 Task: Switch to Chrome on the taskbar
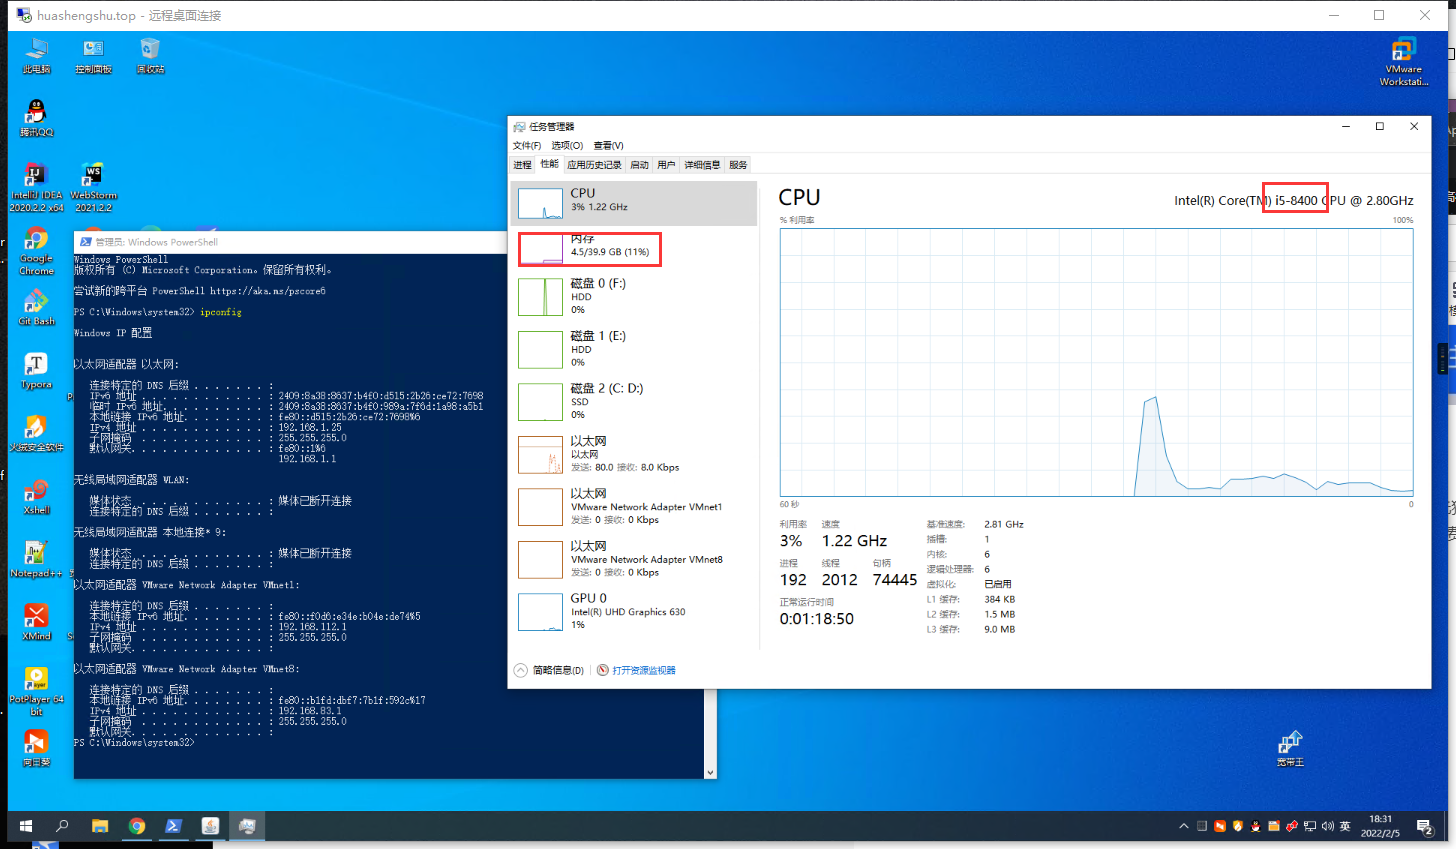[137, 826]
